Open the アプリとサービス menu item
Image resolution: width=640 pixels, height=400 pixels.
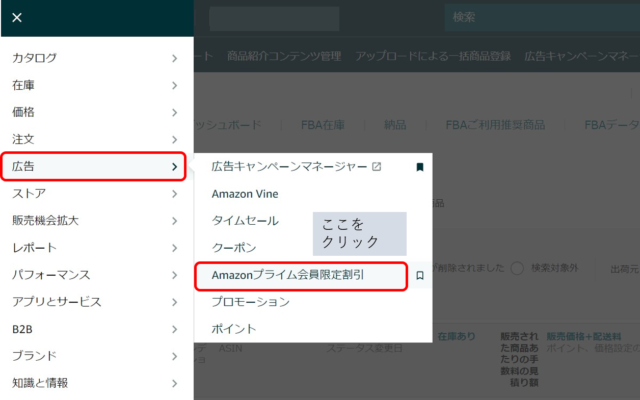pyautogui.click(x=97, y=302)
